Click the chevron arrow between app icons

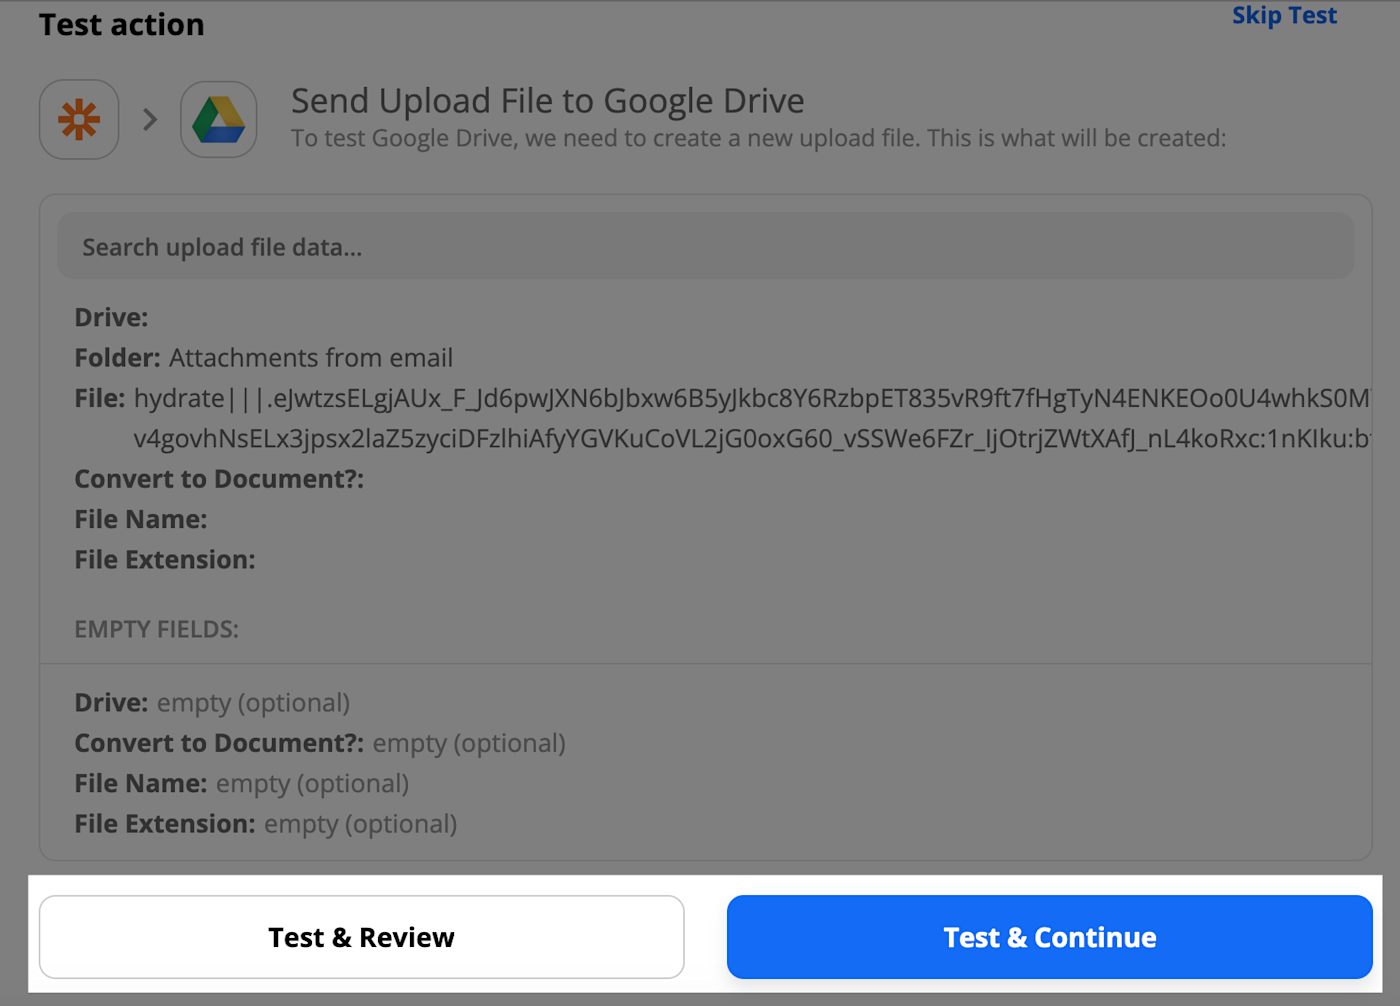pos(150,120)
